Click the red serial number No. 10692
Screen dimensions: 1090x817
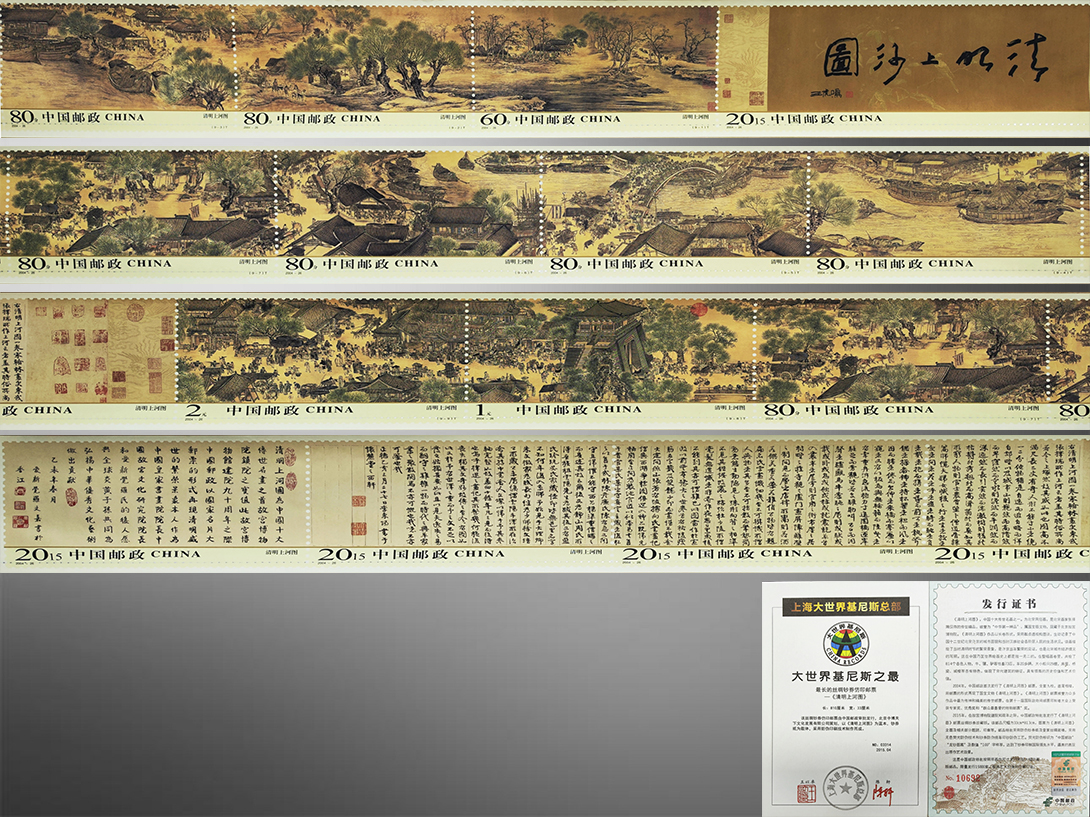tap(962, 778)
